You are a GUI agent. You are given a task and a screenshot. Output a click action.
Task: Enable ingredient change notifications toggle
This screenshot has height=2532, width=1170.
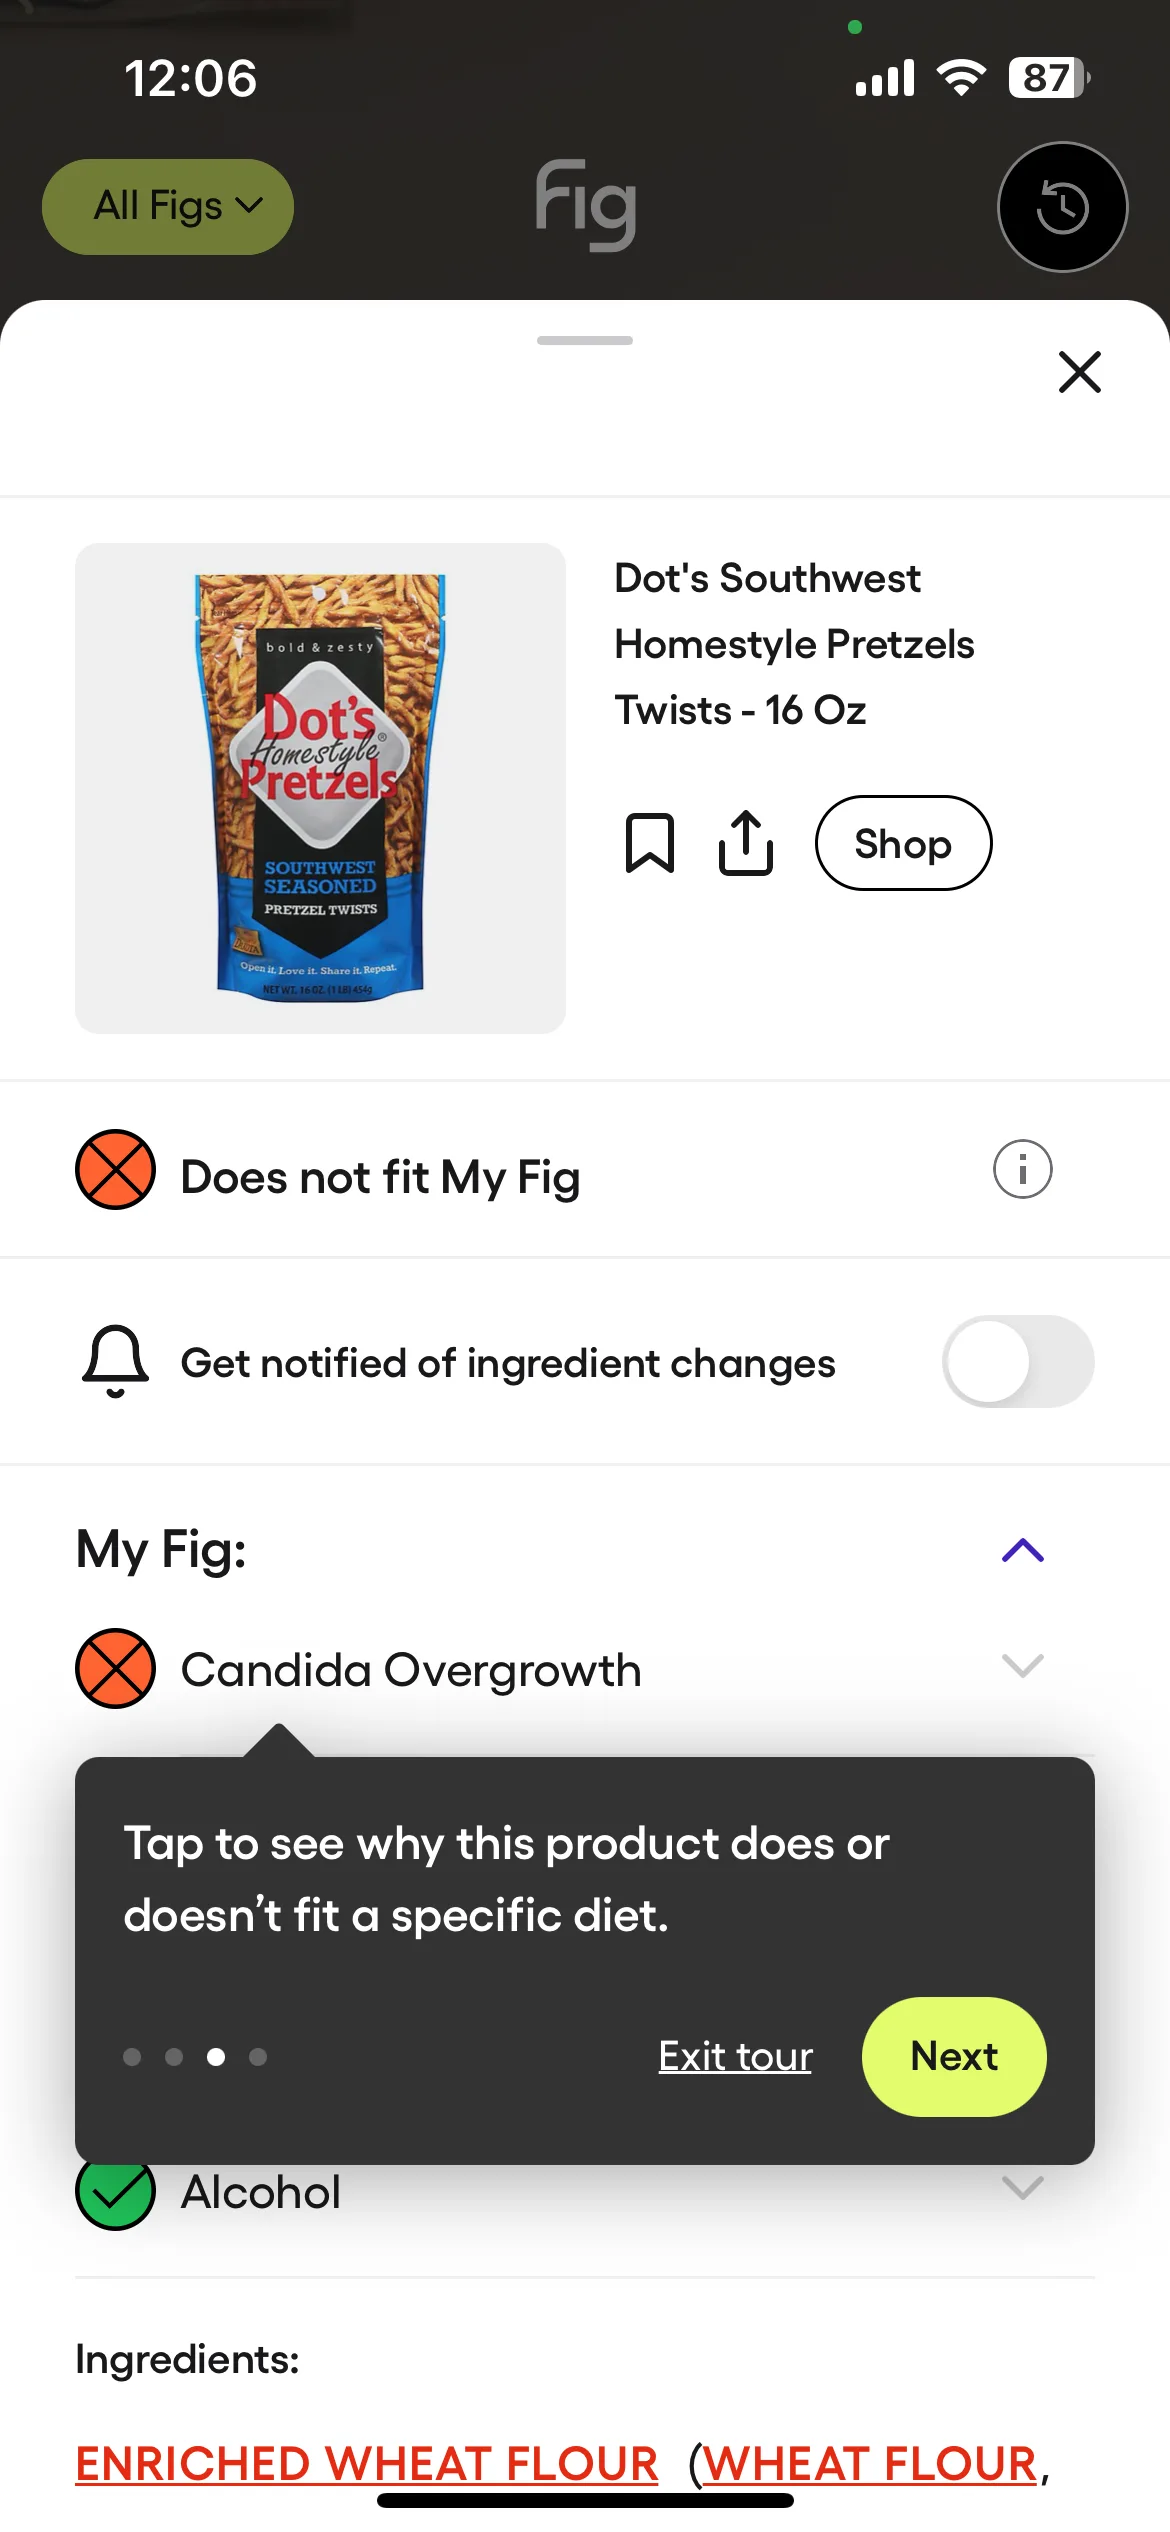coord(1018,1361)
